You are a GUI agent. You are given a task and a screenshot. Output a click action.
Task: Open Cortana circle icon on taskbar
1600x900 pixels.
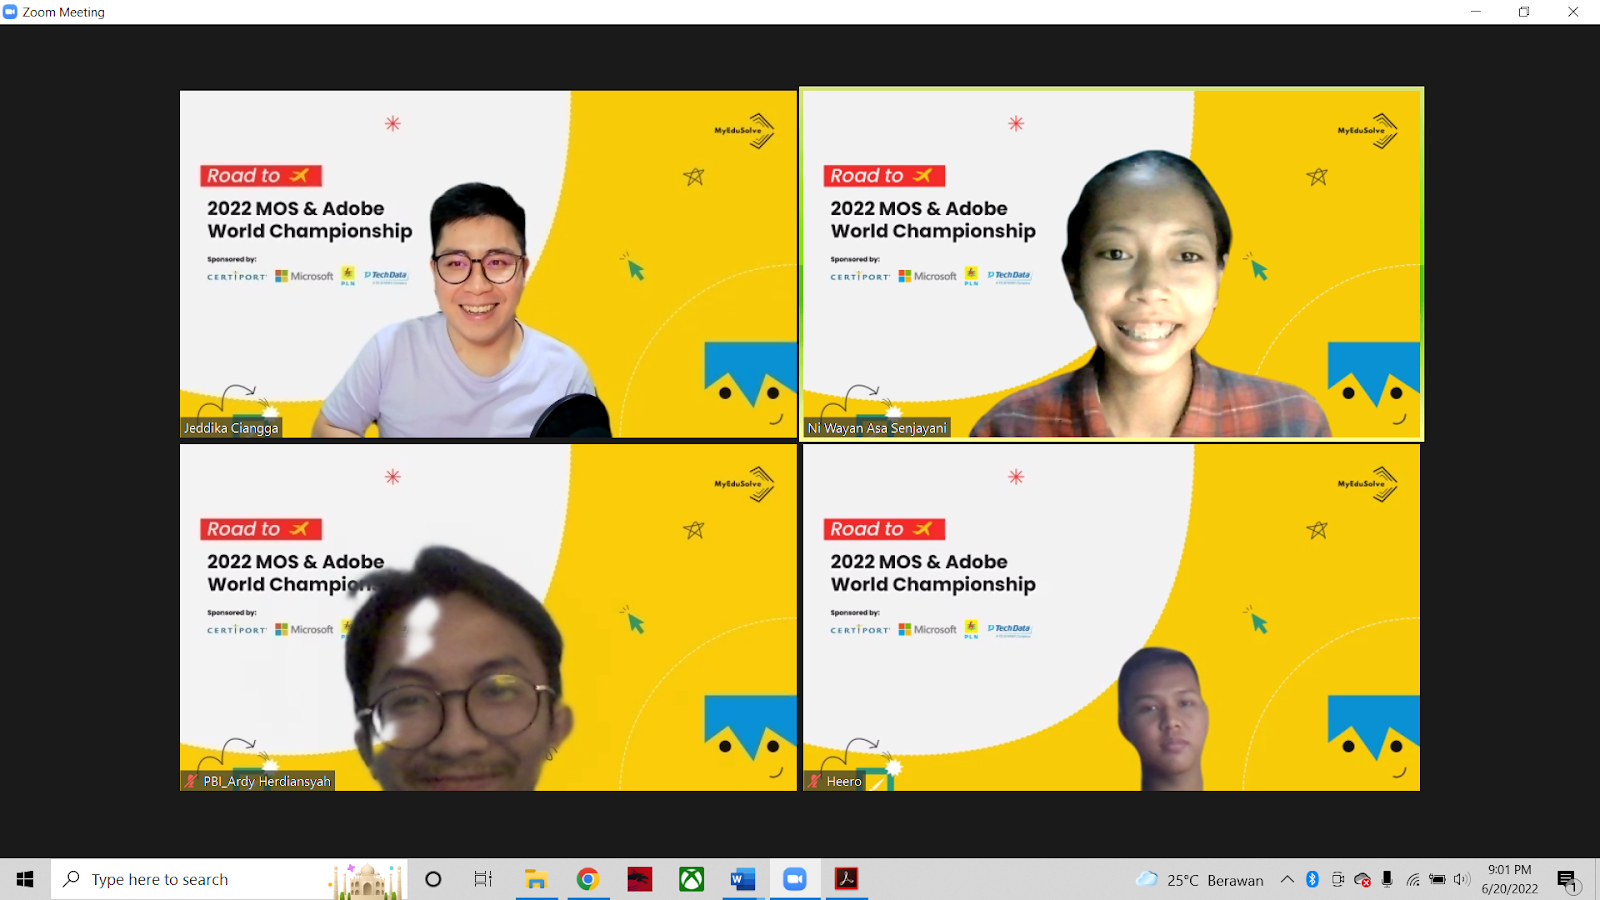[433, 879]
